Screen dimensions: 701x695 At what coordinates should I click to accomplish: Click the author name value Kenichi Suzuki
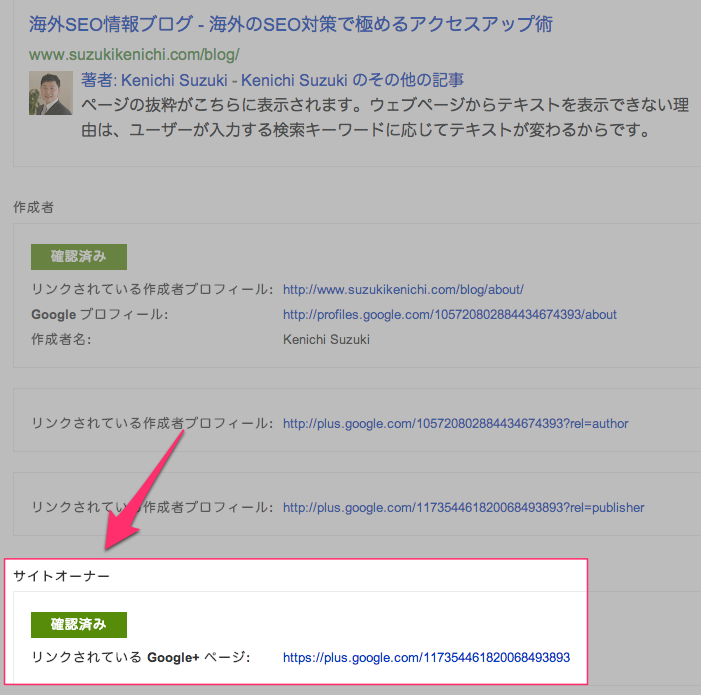pyautogui.click(x=326, y=340)
